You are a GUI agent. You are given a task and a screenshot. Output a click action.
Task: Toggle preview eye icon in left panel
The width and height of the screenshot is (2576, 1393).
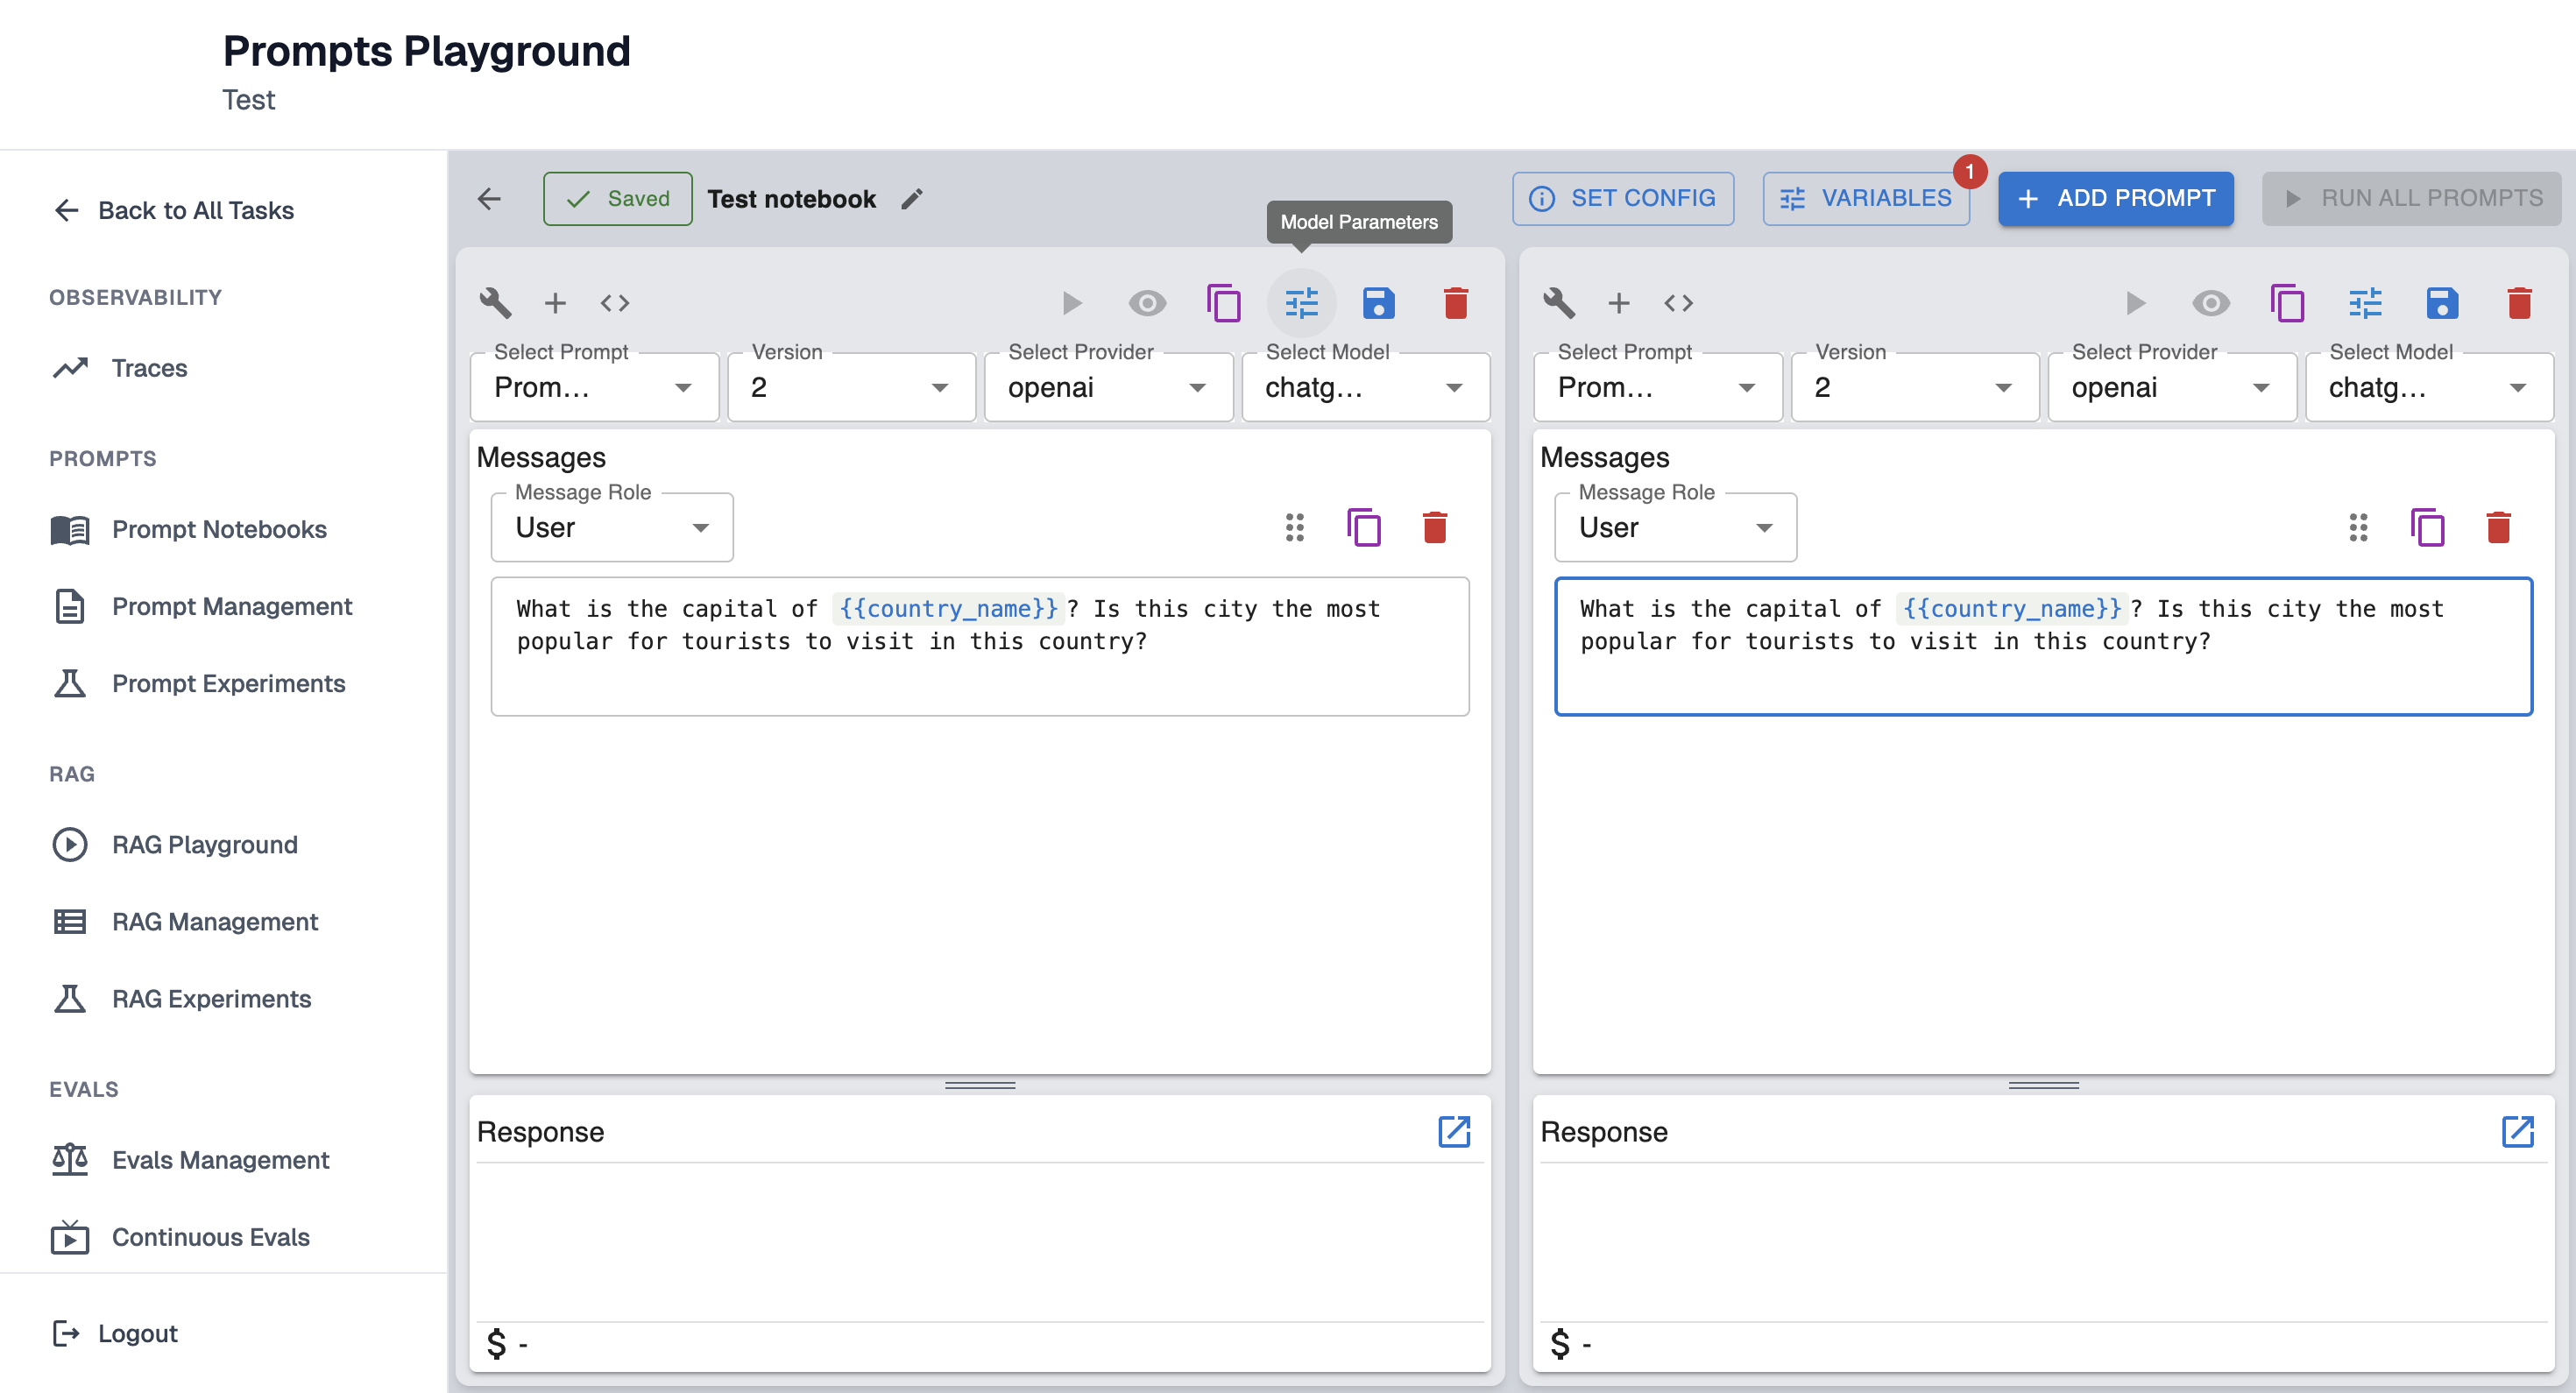tap(1147, 303)
